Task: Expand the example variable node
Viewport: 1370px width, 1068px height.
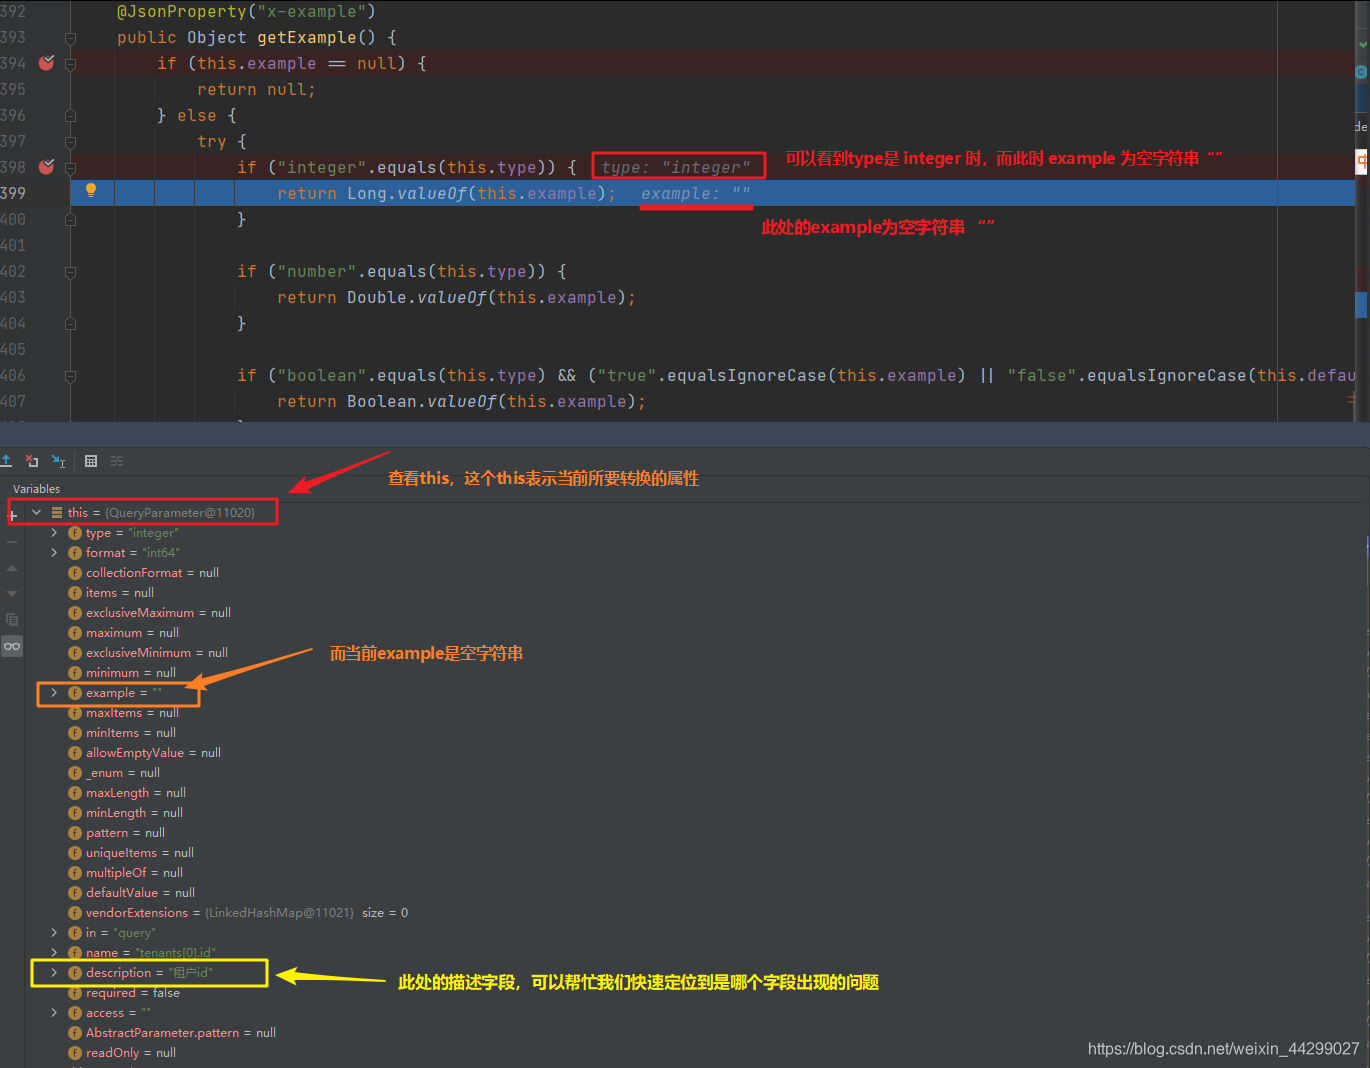Action: 54,693
